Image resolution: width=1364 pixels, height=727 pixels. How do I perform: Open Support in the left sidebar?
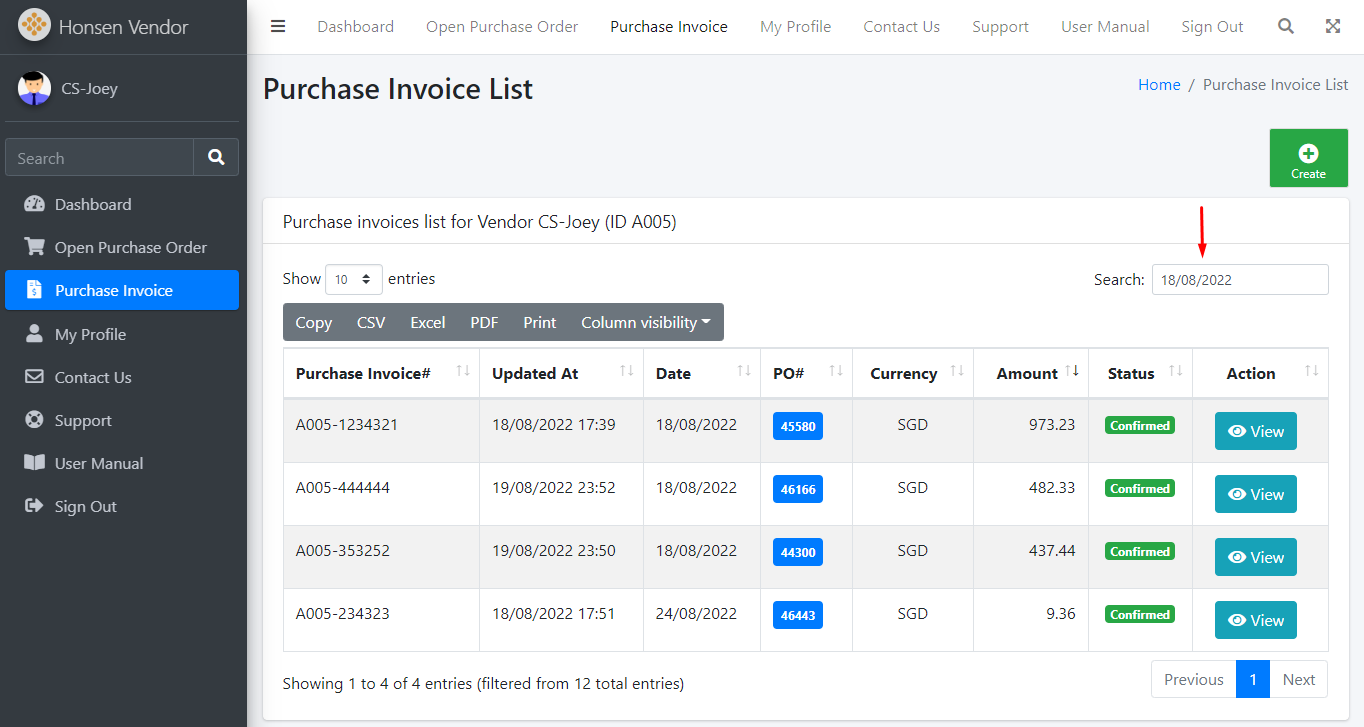pos(83,421)
